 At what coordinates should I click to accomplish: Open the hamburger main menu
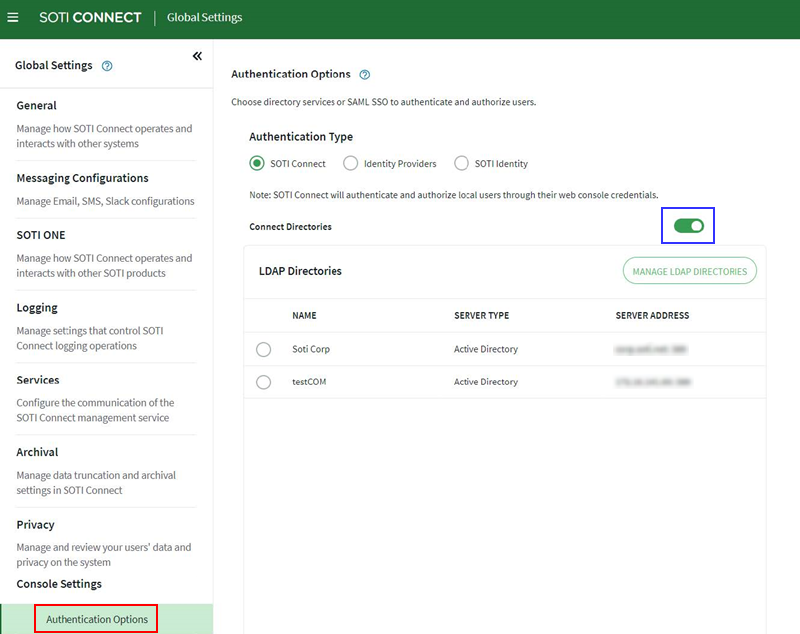coord(13,17)
